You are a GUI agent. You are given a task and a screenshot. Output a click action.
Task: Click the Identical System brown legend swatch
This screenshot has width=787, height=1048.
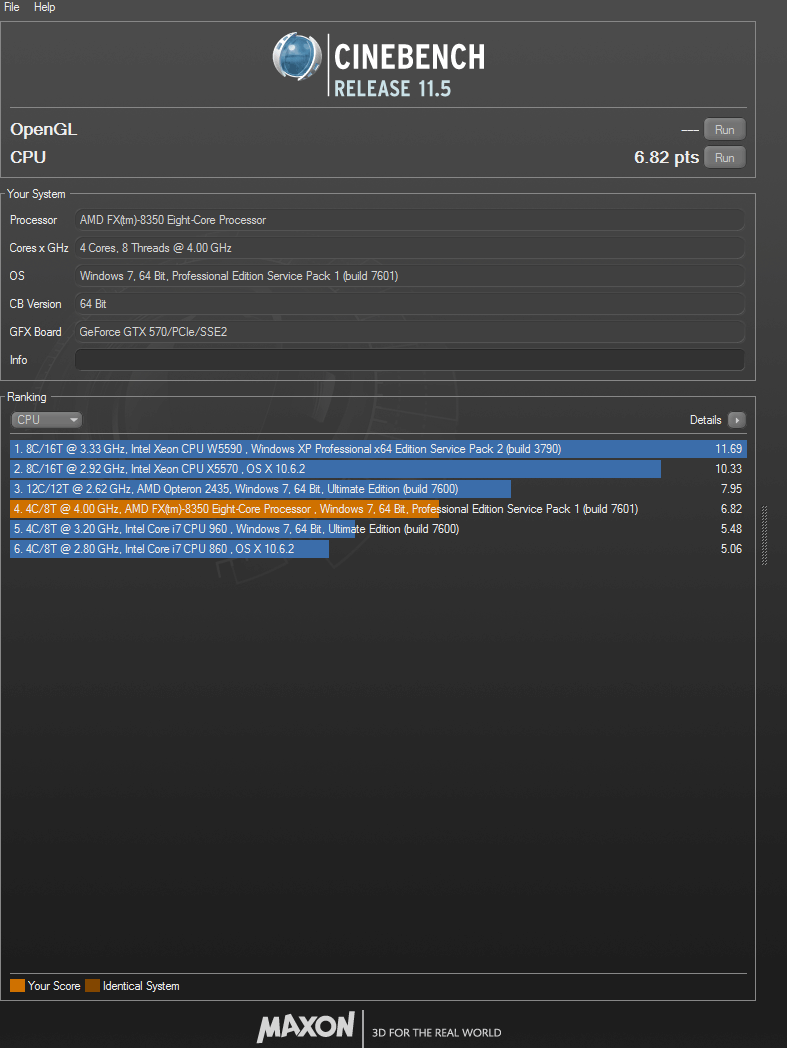click(92, 986)
